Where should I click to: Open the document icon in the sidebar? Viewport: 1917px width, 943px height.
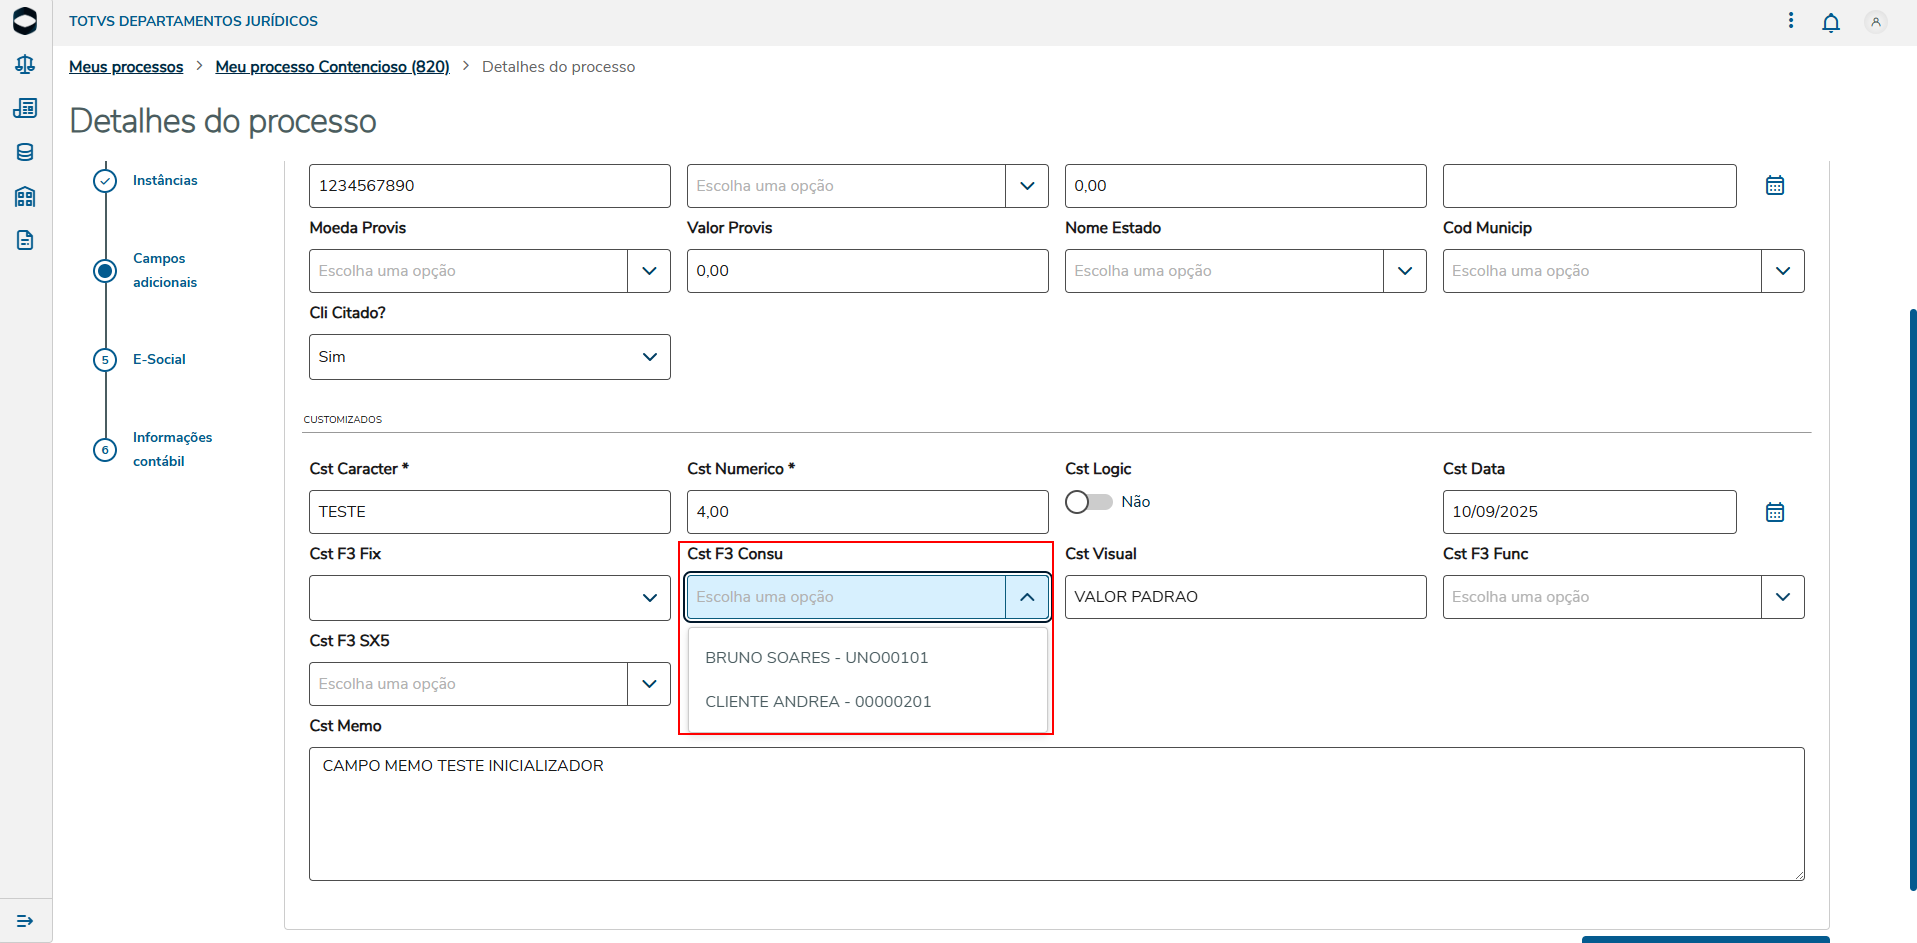click(25, 240)
